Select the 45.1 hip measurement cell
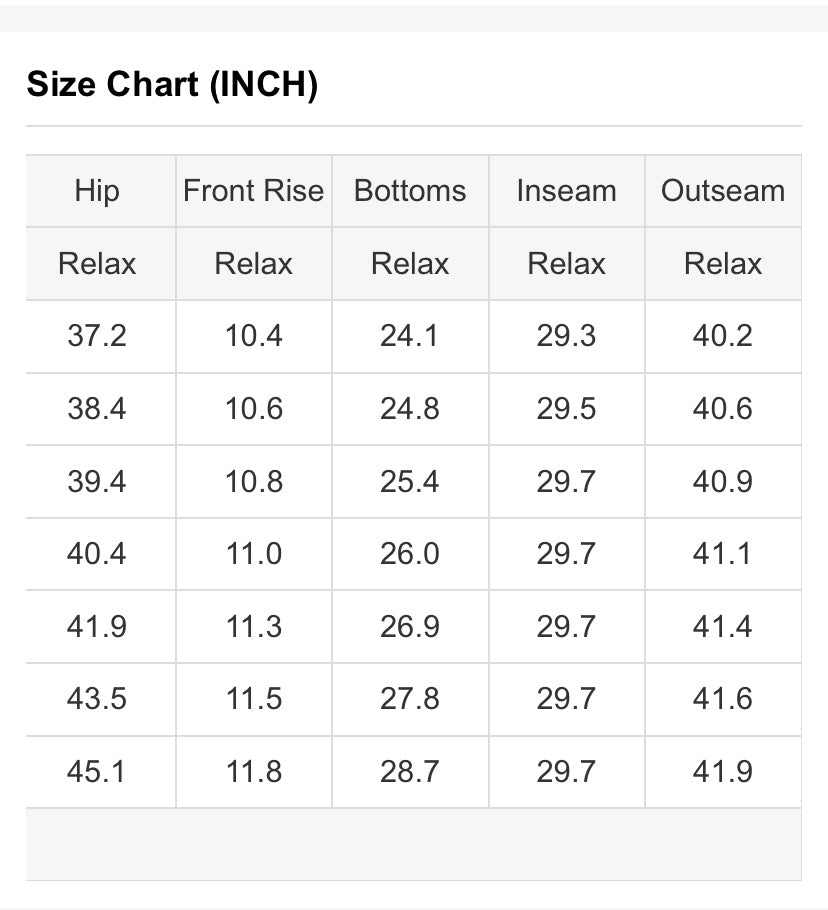The height and width of the screenshot is (910, 828). [97, 772]
